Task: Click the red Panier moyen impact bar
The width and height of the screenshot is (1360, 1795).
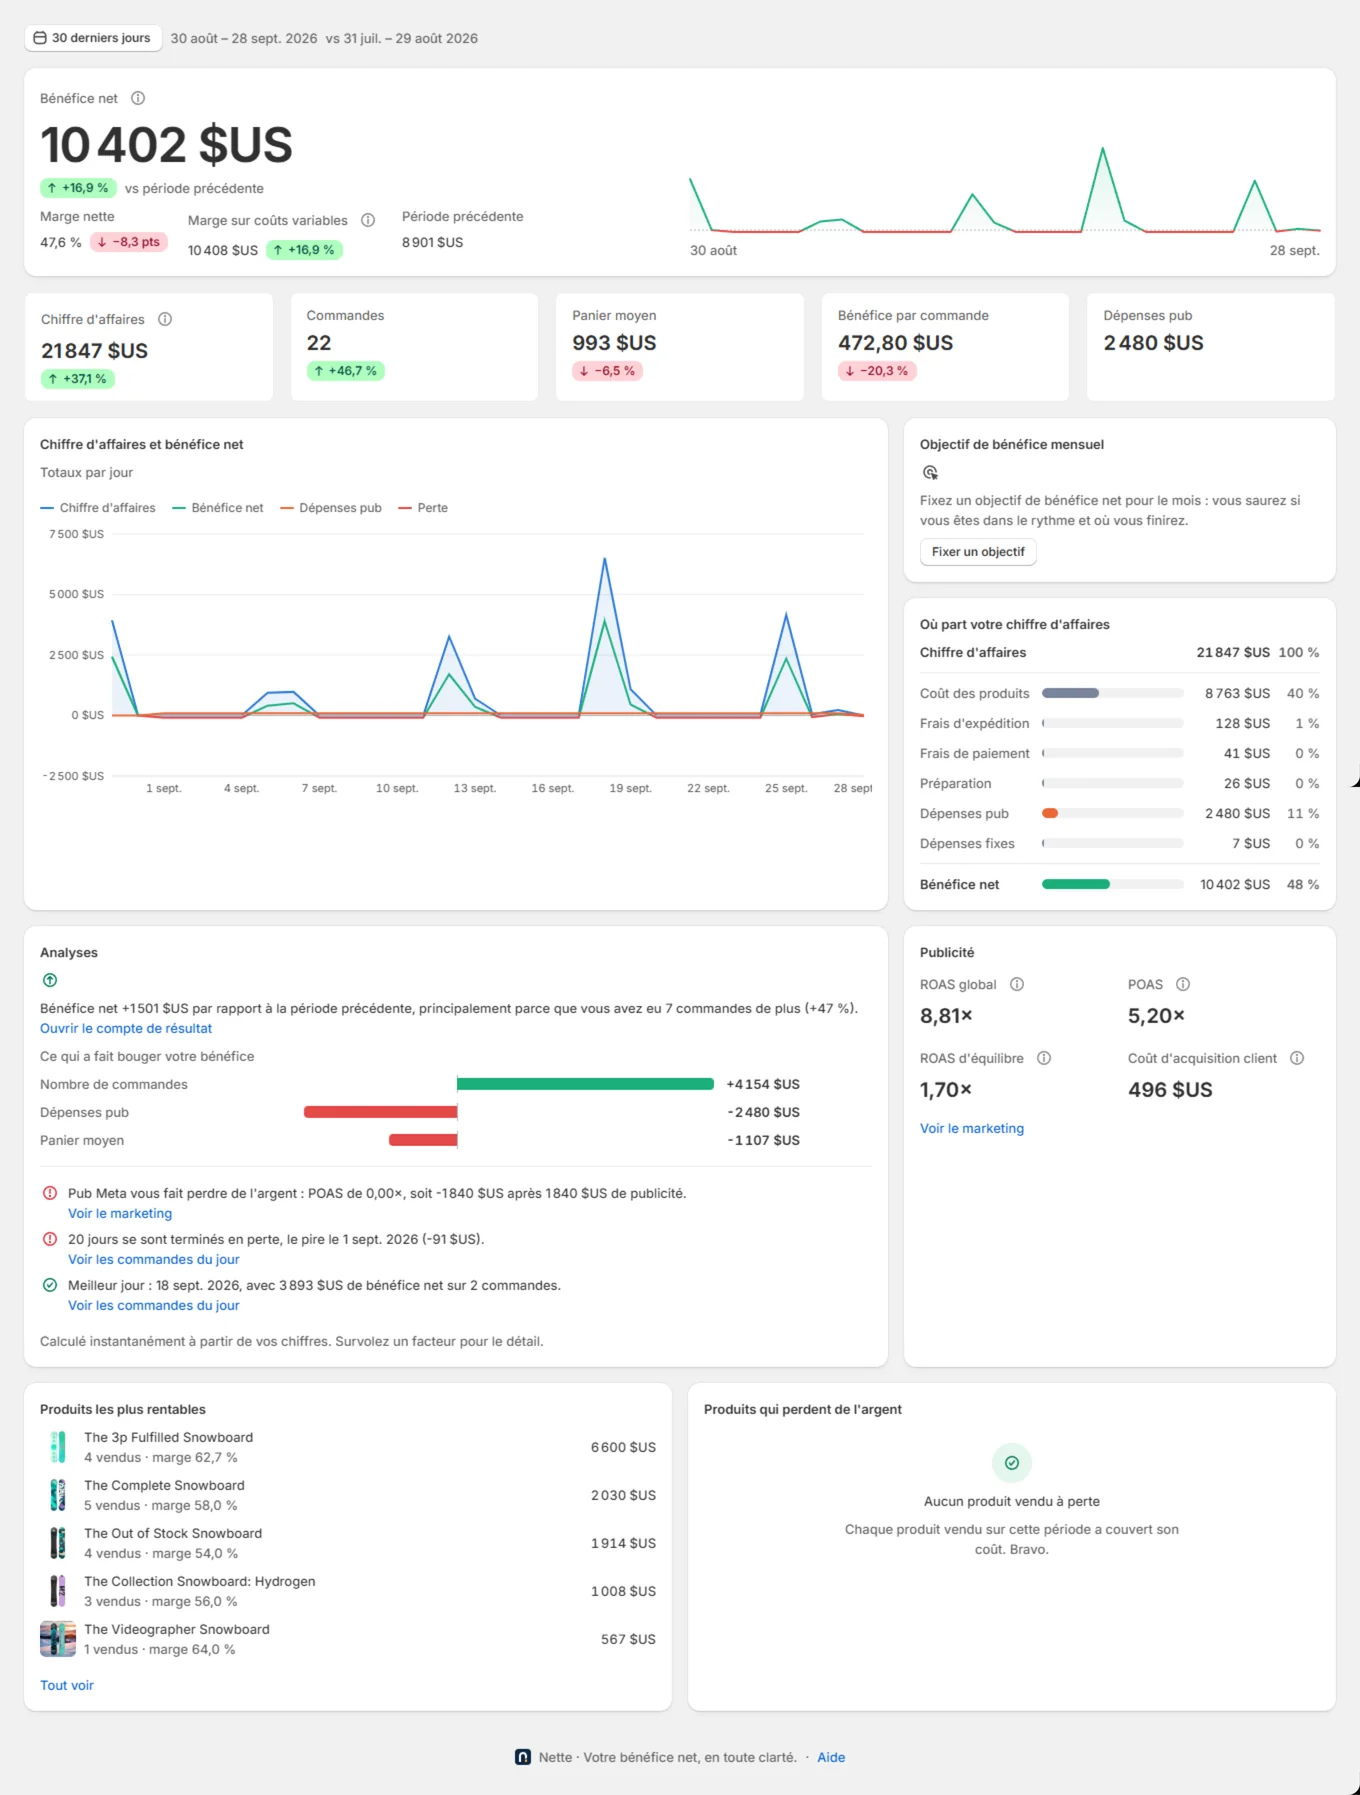Action: tap(423, 1140)
